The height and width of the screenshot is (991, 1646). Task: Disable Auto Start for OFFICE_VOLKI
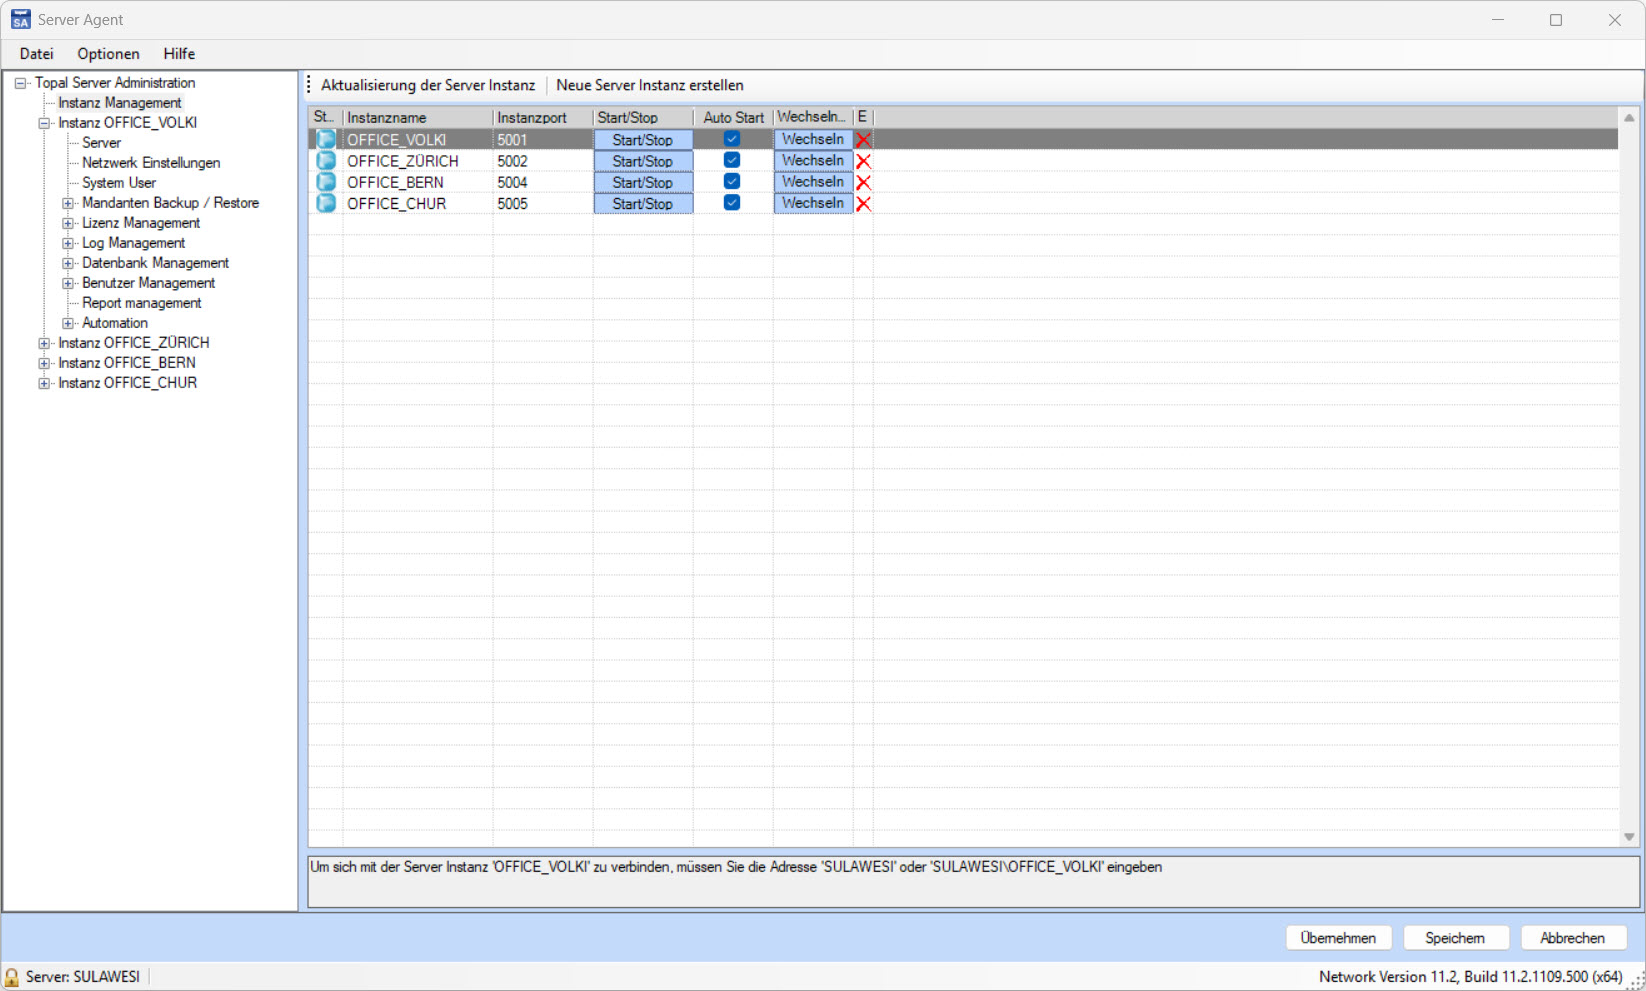[732, 139]
